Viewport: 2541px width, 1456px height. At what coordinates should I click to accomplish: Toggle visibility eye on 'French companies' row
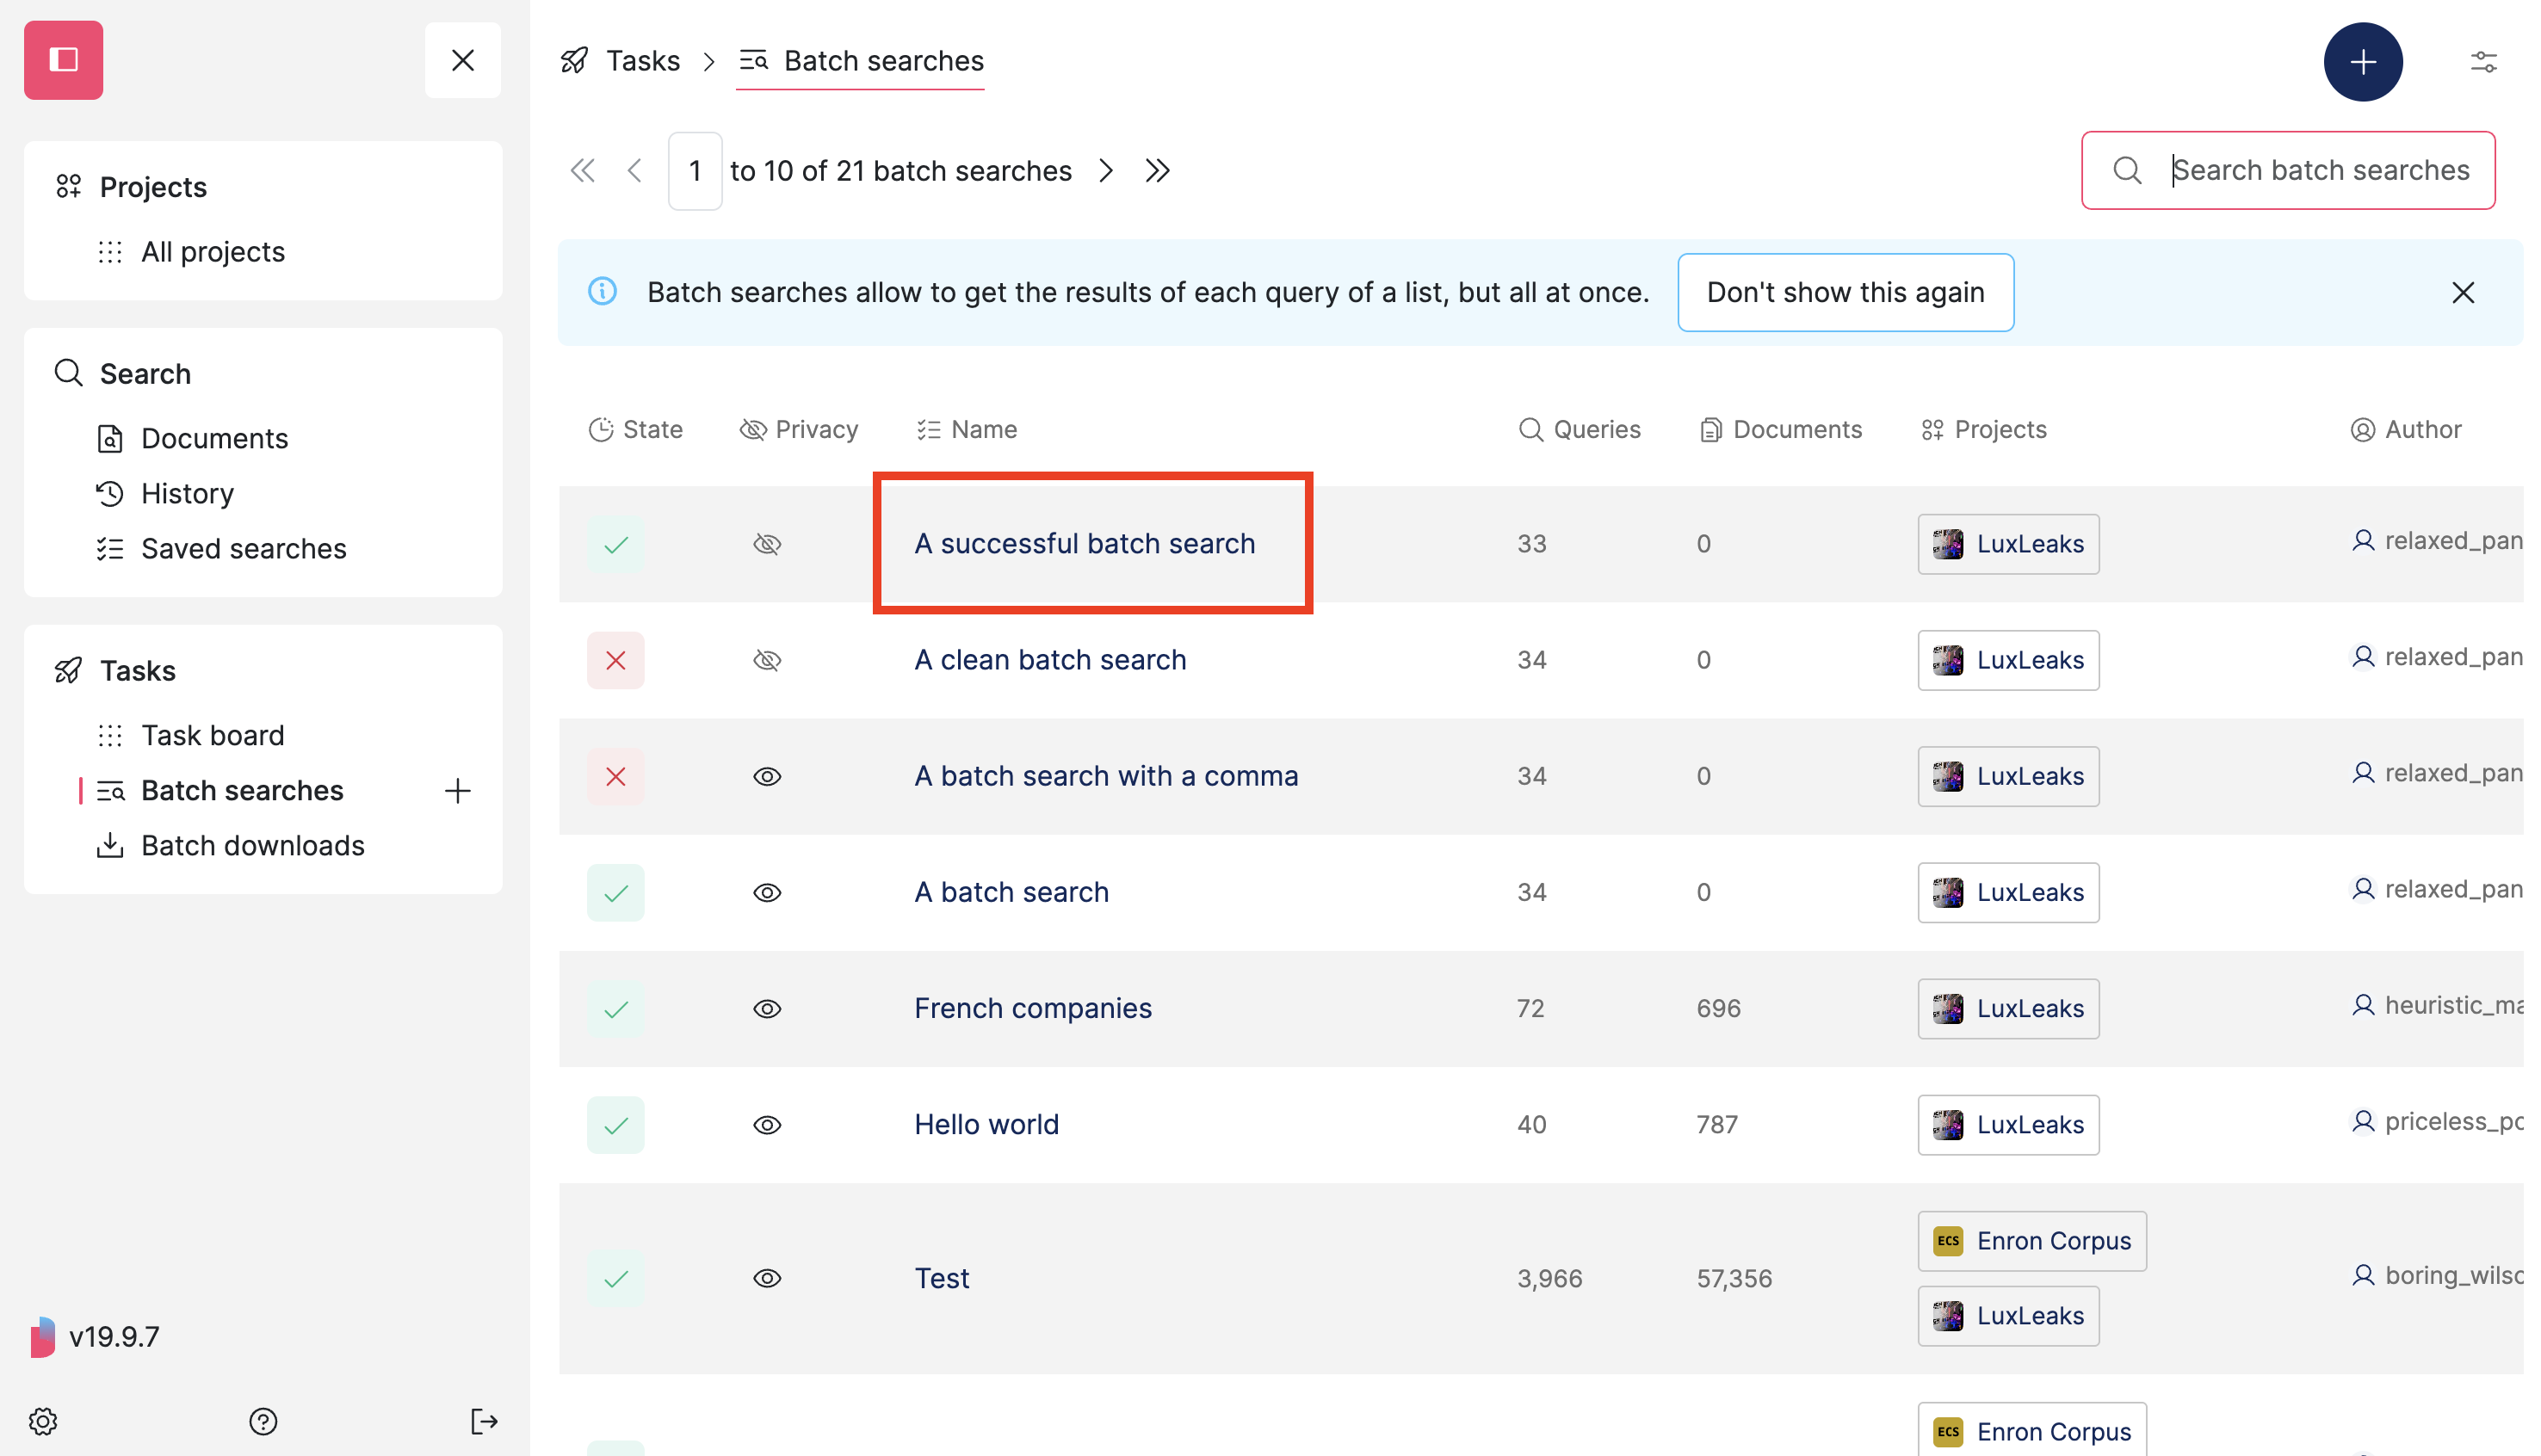(x=767, y=1008)
